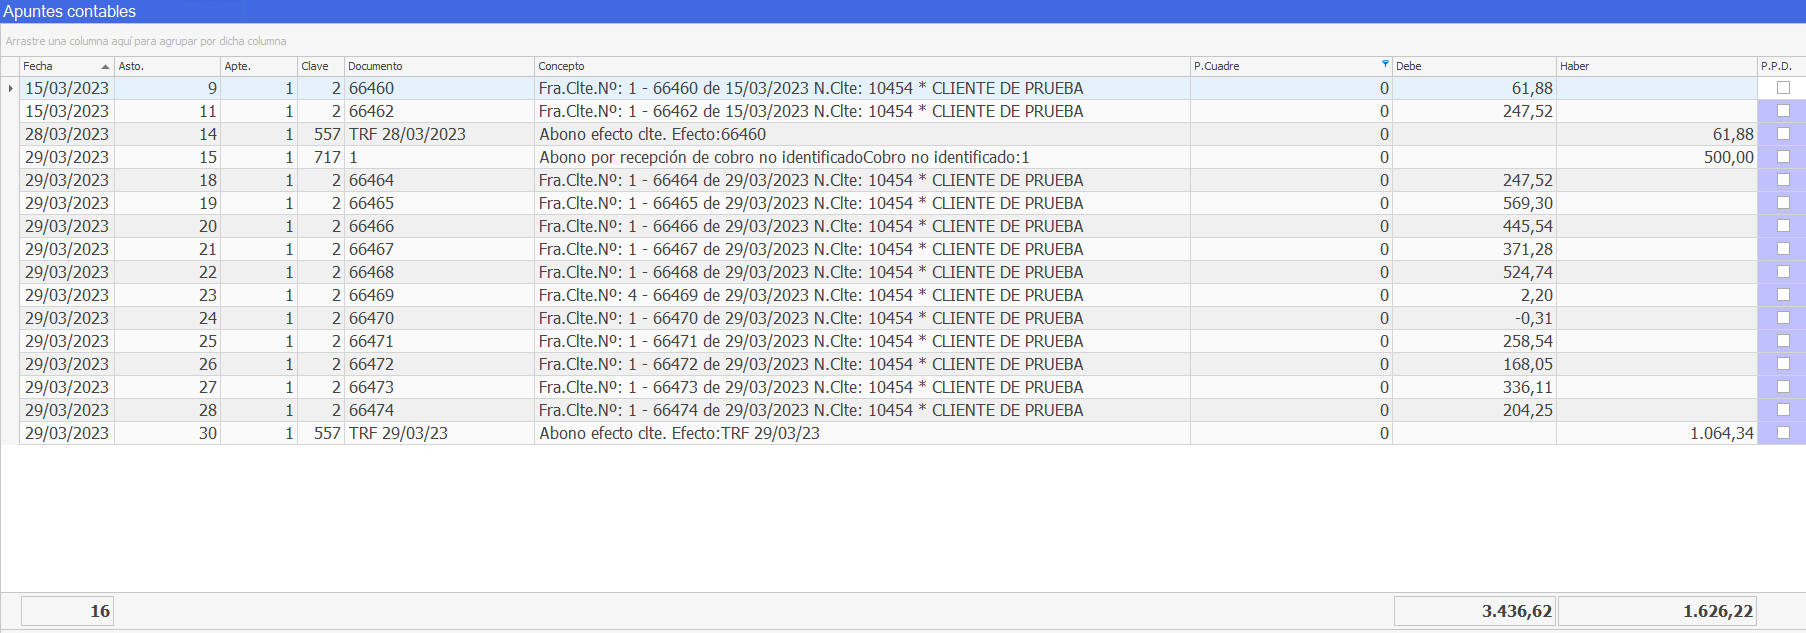1806x633 pixels.
Task: Click the 500,00 Haber amount cell
Action: pyautogui.click(x=1656, y=157)
